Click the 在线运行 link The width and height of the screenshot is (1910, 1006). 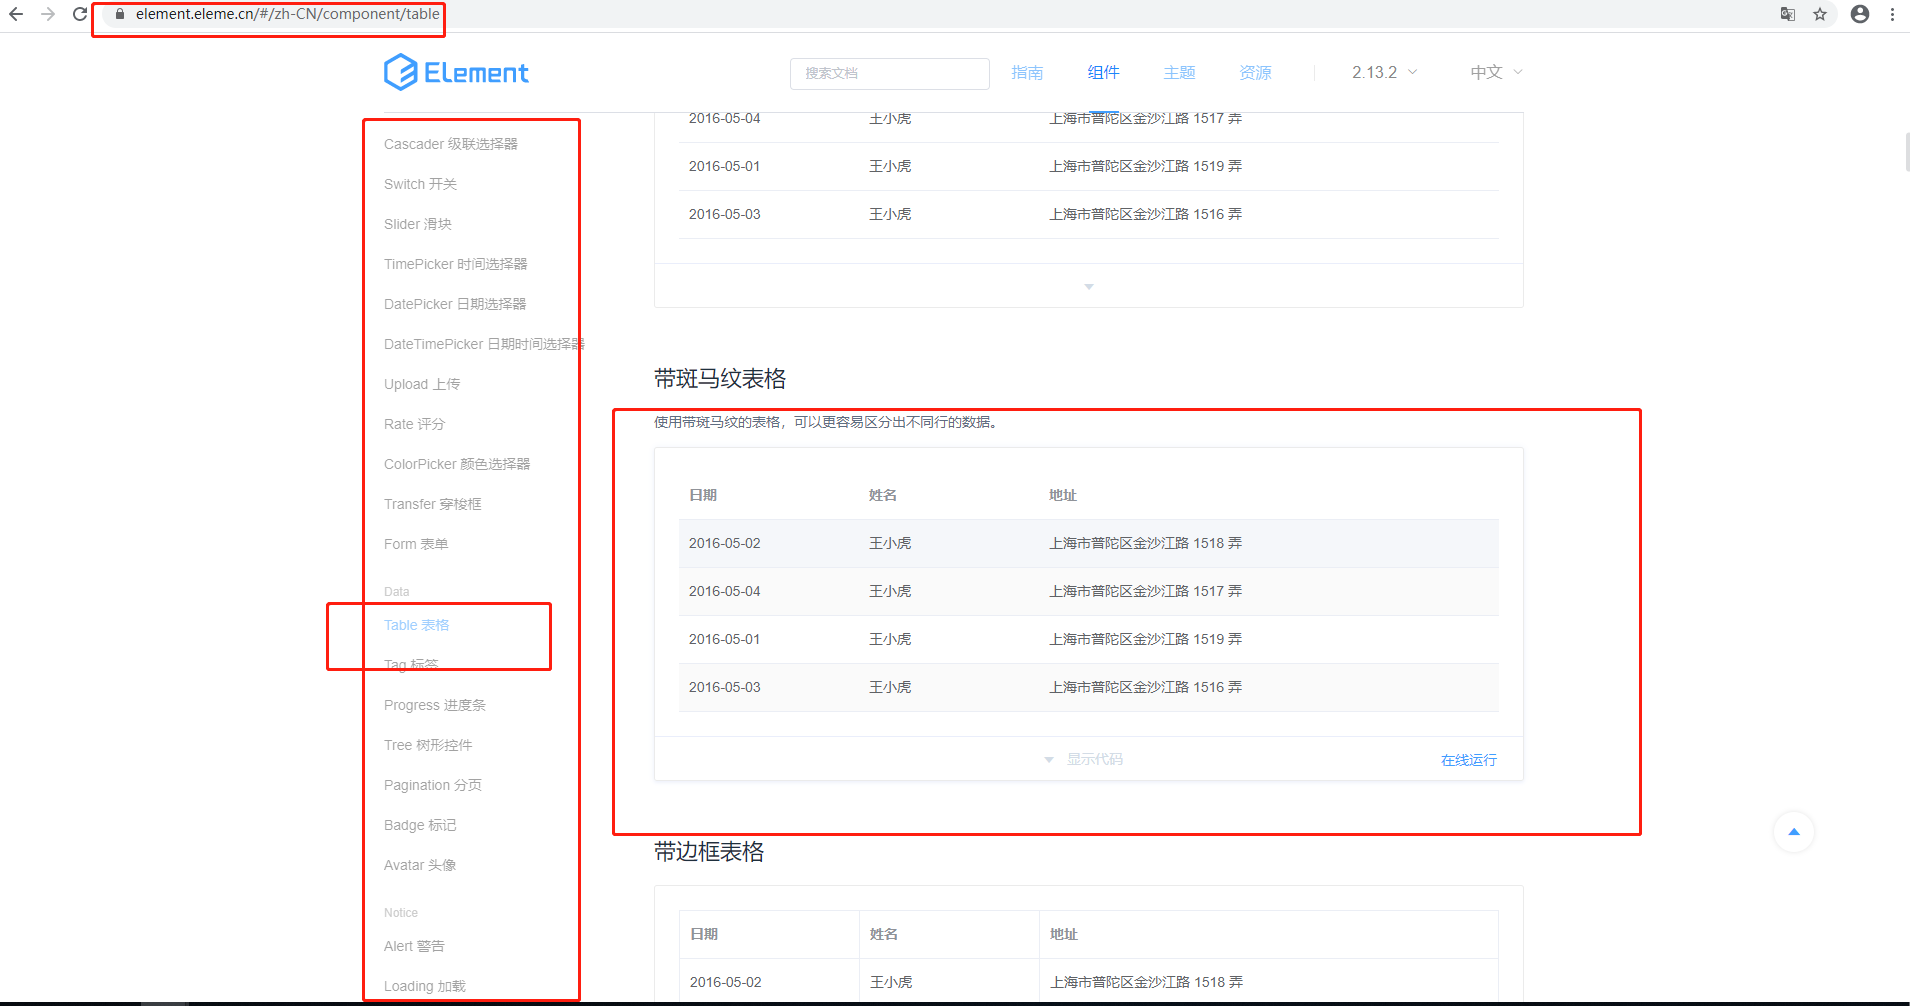[1469, 760]
